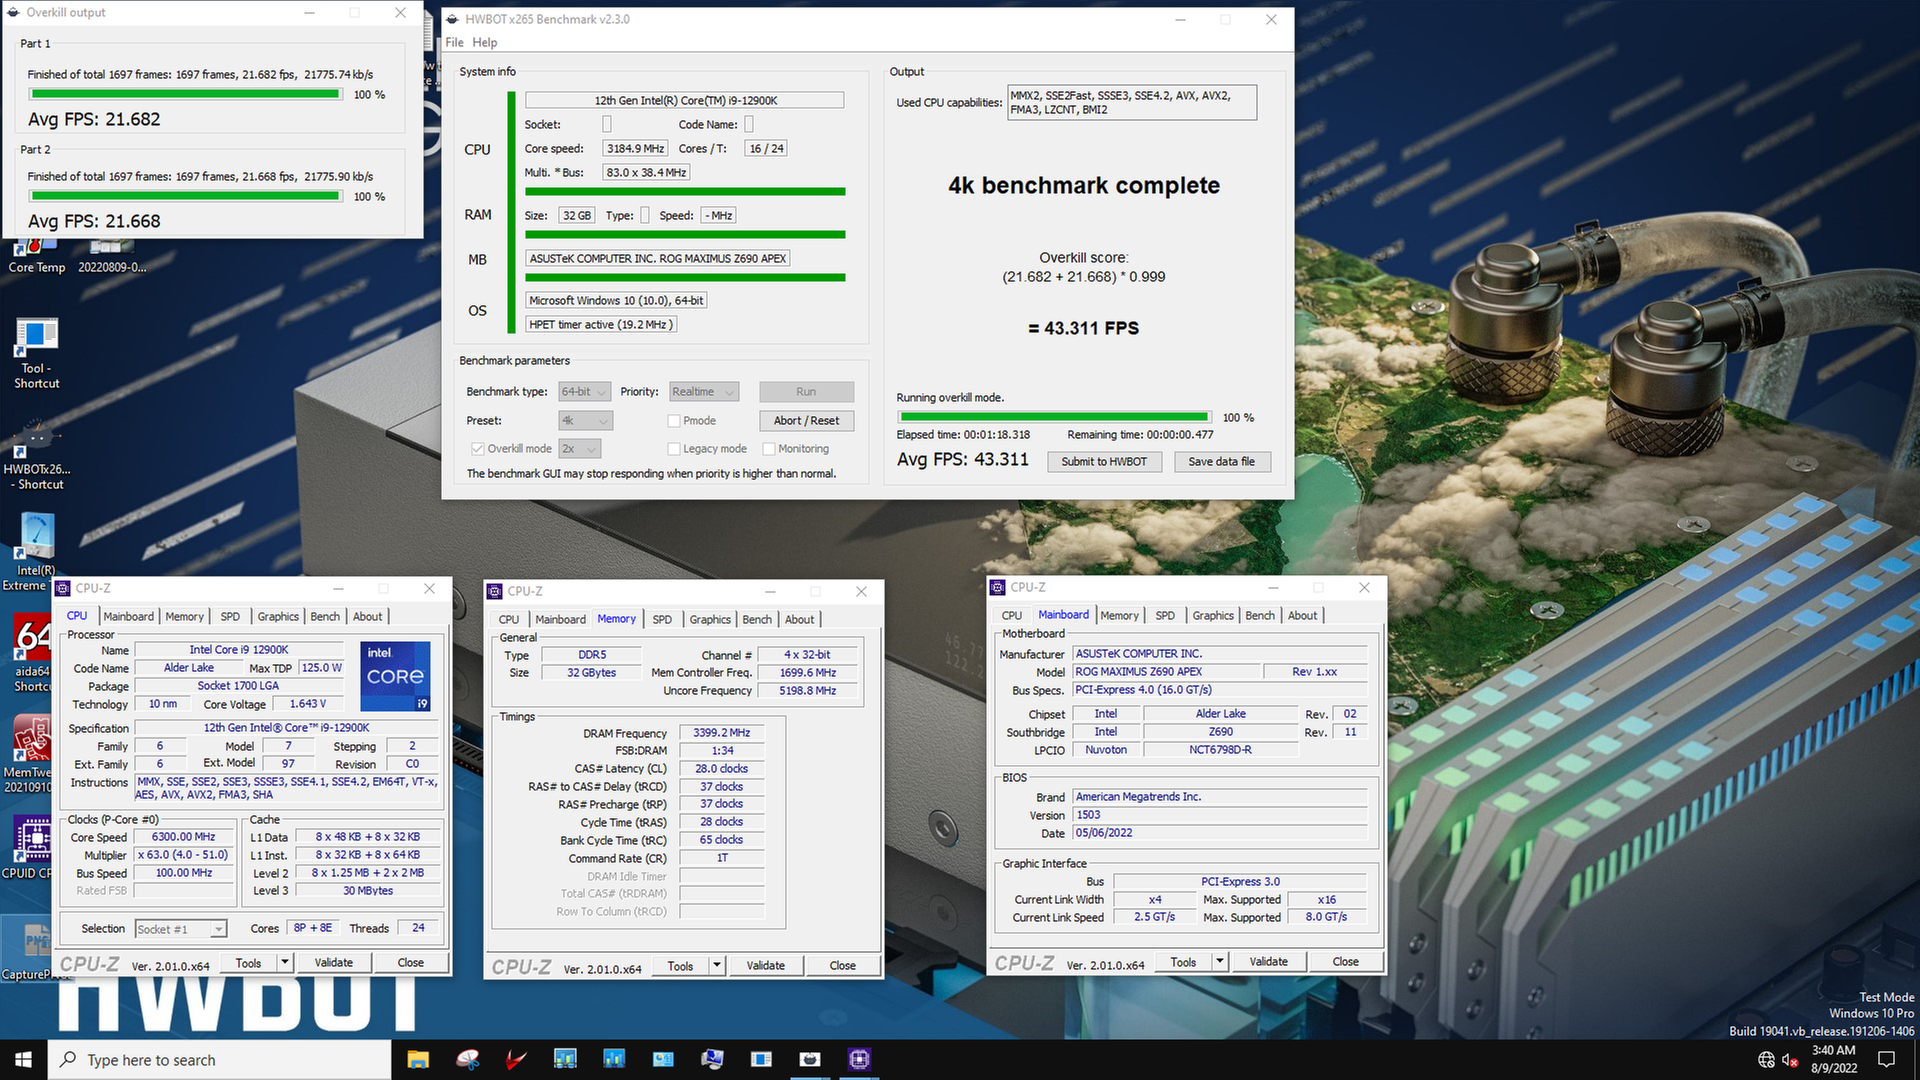Toggle the Monitoring checkbox
This screenshot has width=1920, height=1080.
click(x=769, y=449)
